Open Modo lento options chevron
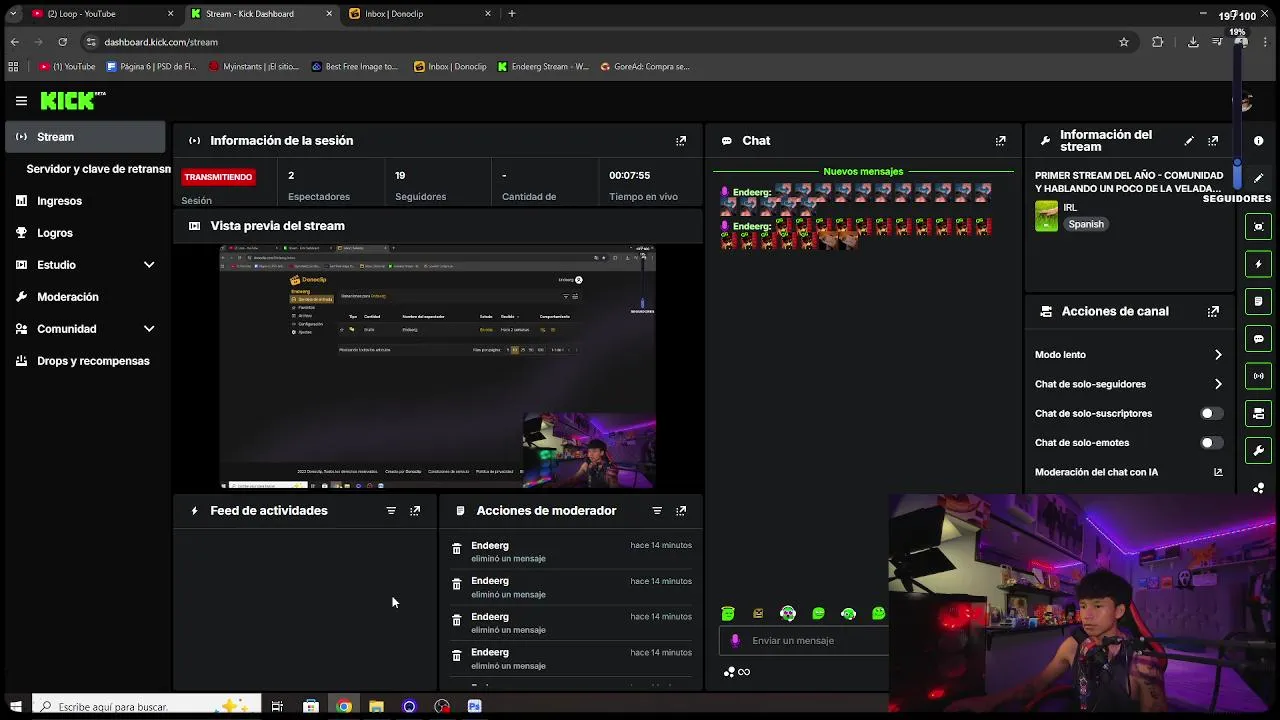The image size is (1280, 720). tap(1218, 355)
